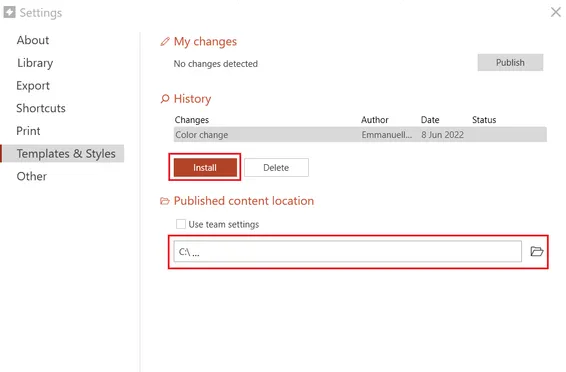Click the No changes detected text
This screenshot has height=372, width=566.
point(215,64)
